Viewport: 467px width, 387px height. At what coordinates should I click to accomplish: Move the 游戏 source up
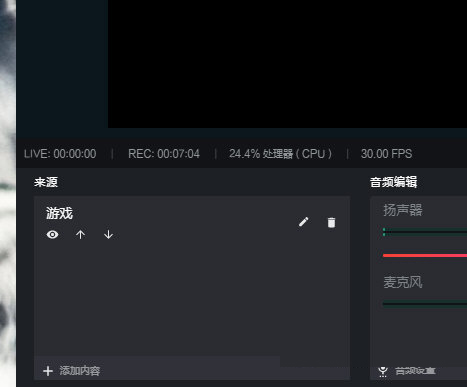tap(80, 235)
